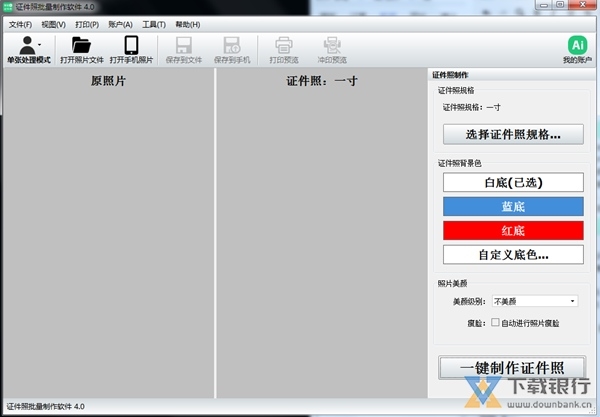This screenshot has height=417, width=600.
Task: Open the 帮助(H) menu
Action: coord(188,25)
